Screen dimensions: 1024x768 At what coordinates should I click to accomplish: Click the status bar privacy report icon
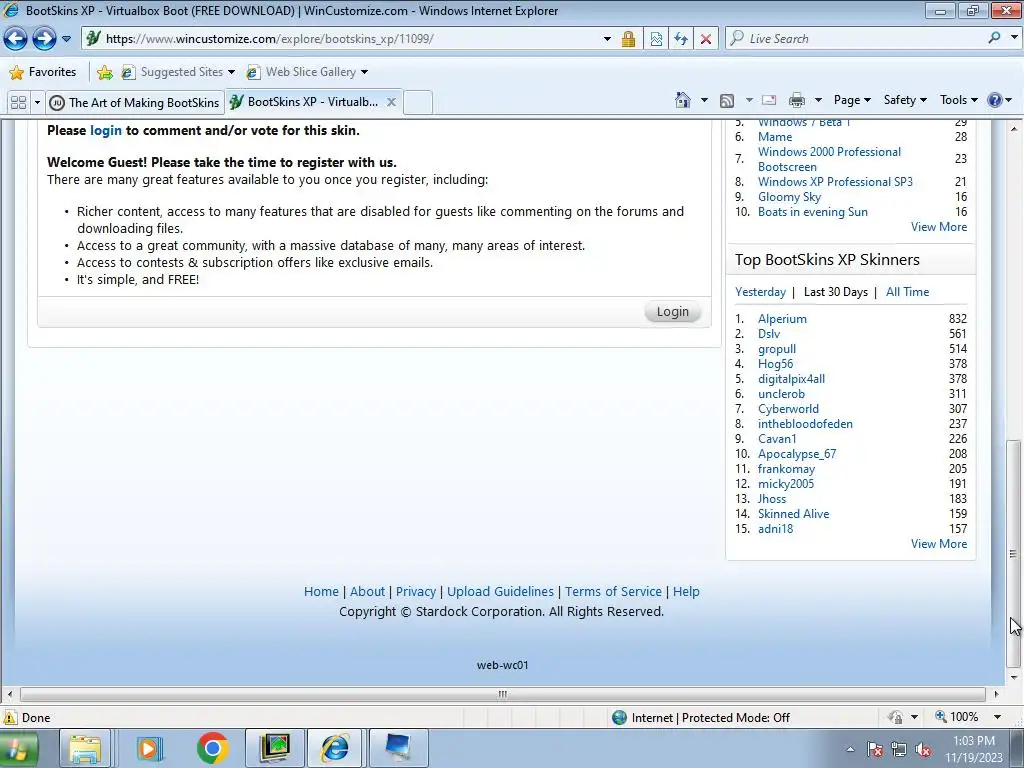(895, 717)
